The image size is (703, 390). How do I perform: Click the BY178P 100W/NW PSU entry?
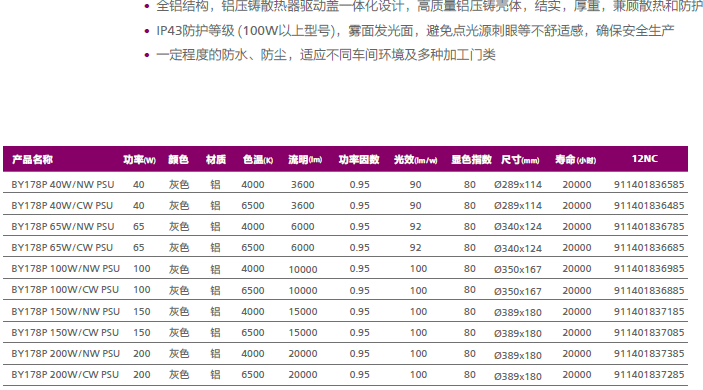65,269
